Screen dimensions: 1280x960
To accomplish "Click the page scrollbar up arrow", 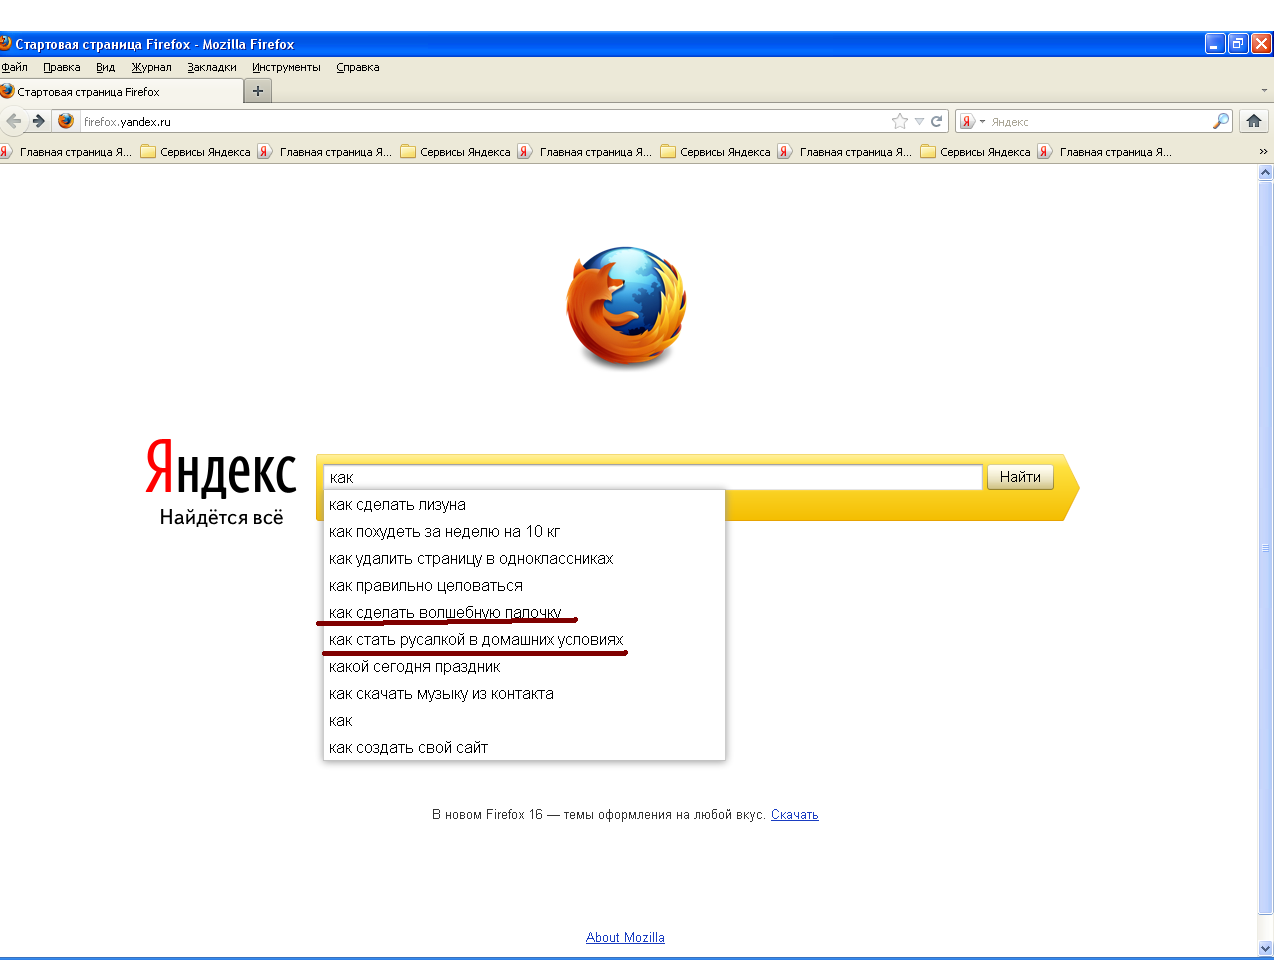I will [x=1266, y=173].
